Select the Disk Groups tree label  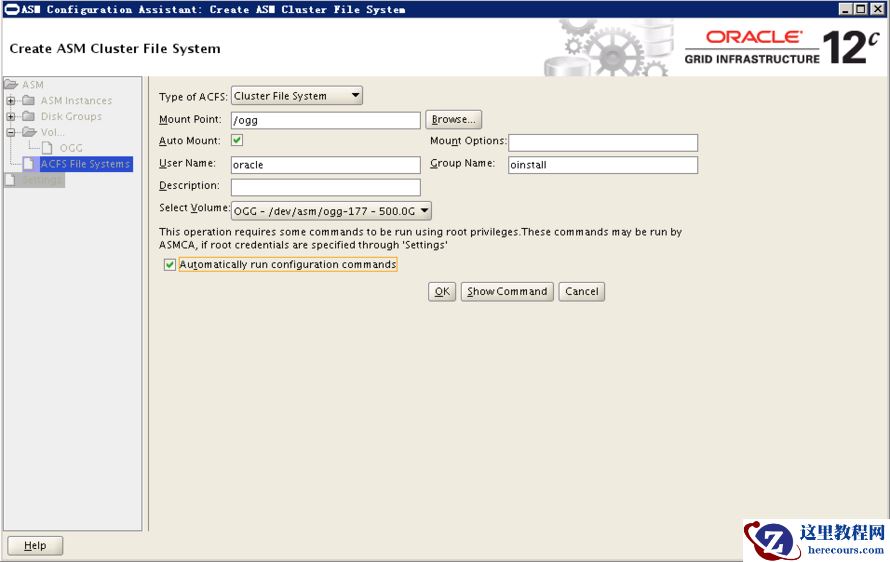tap(71, 116)
